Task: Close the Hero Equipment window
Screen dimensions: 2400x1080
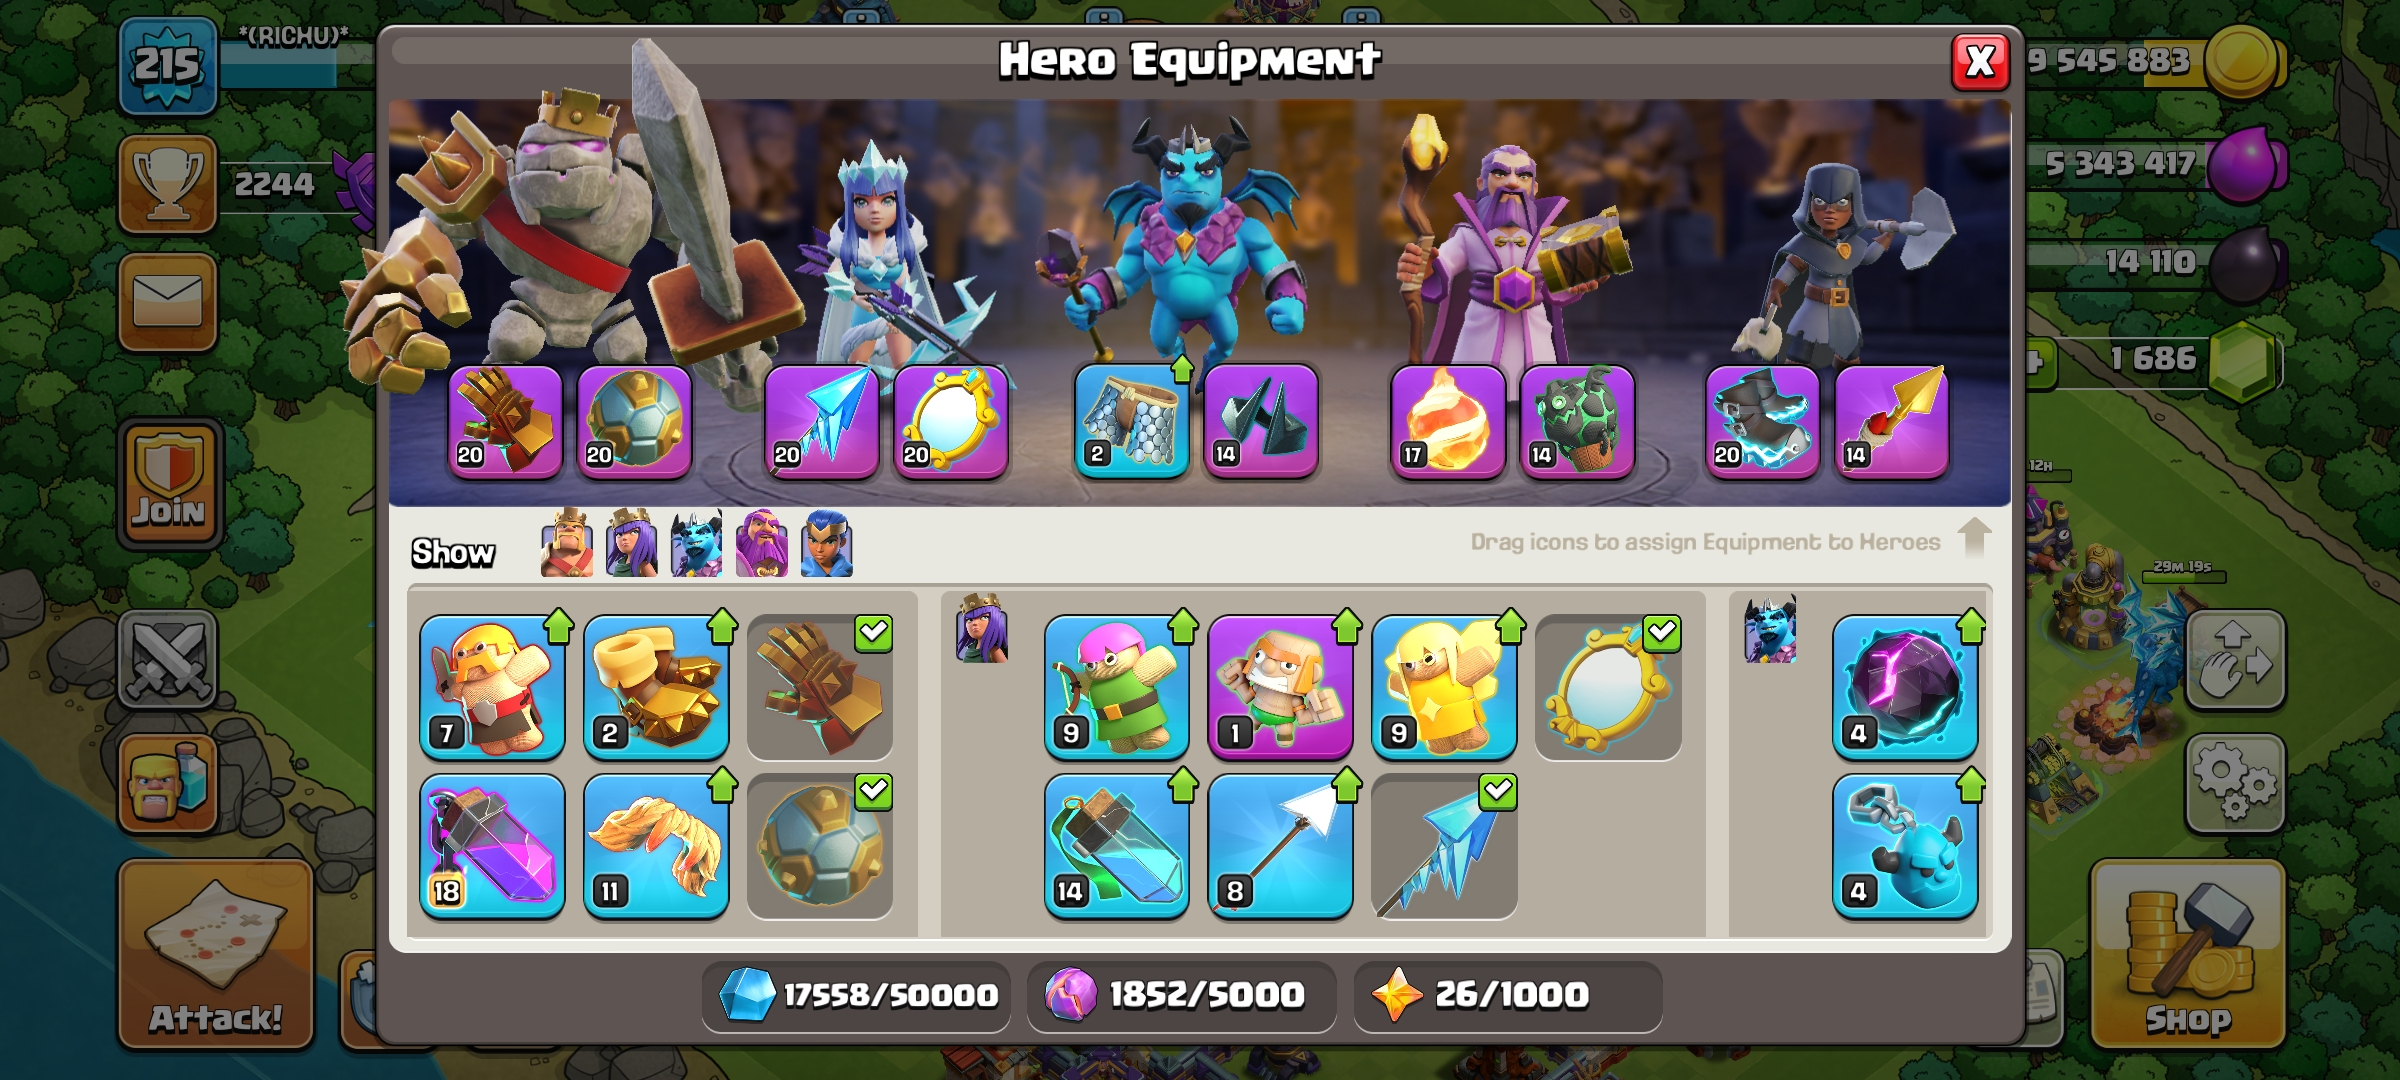Action: point(1980,62)
